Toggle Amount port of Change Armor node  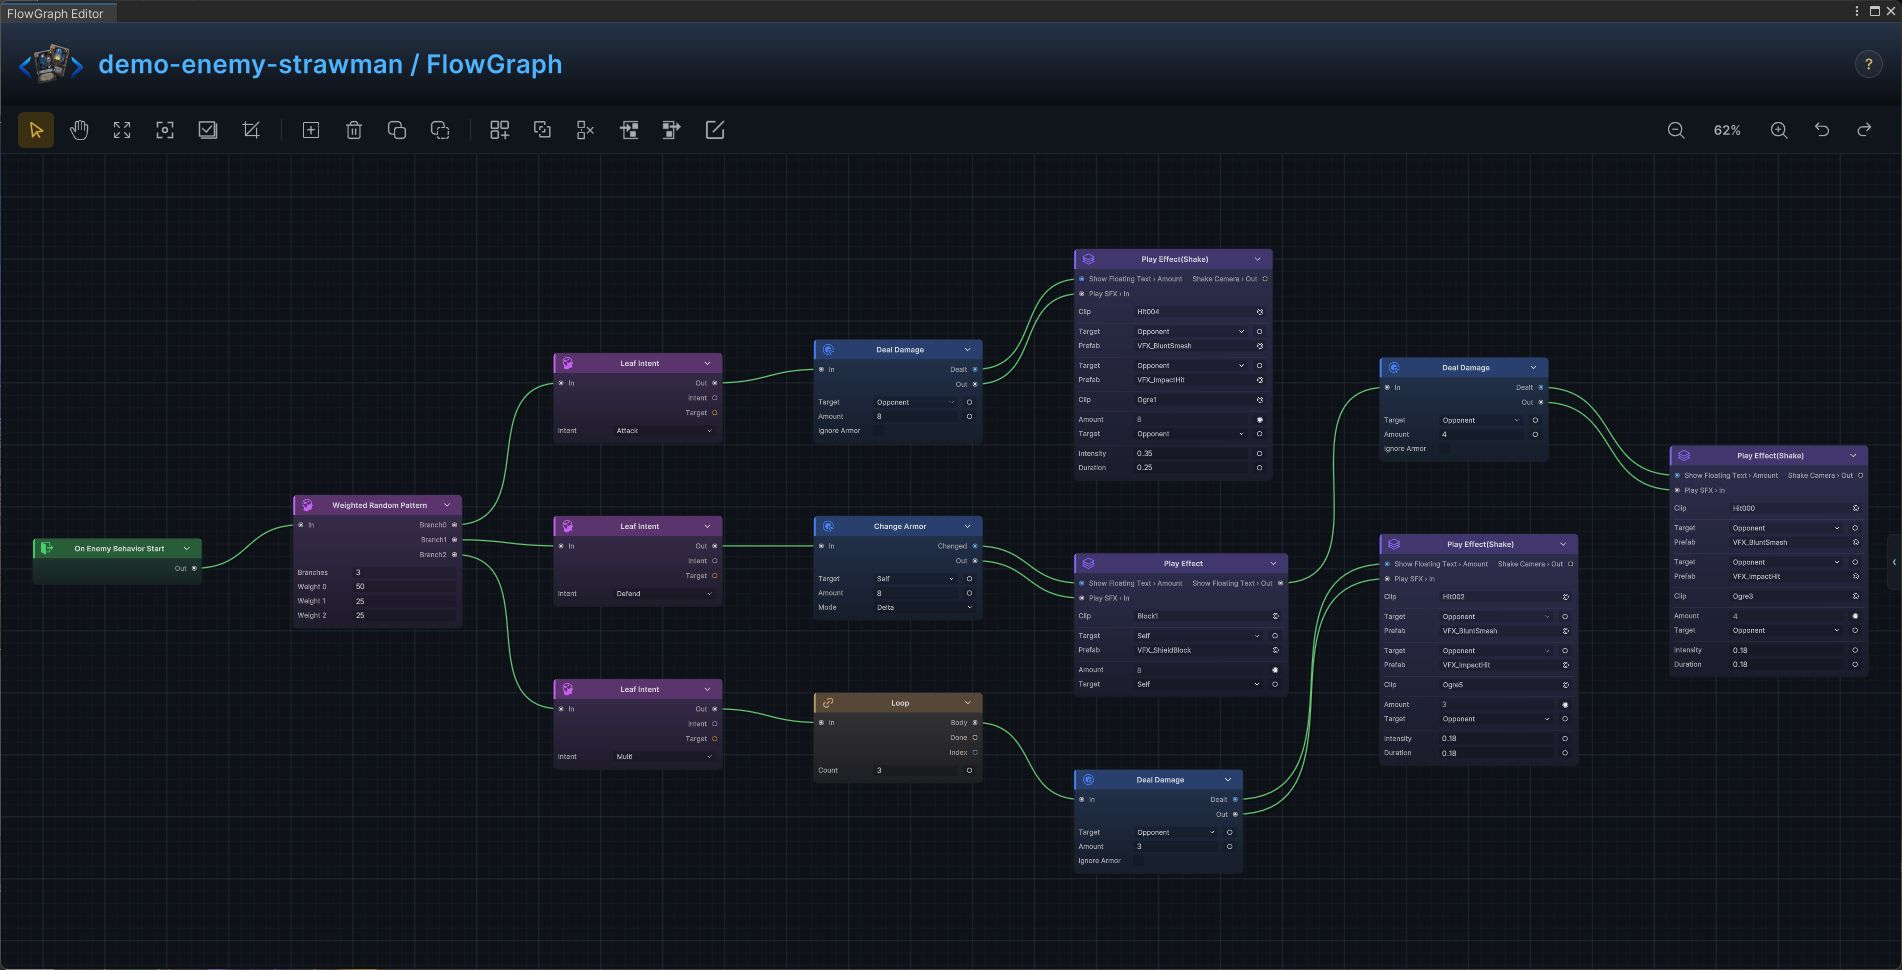coord(969,593)
